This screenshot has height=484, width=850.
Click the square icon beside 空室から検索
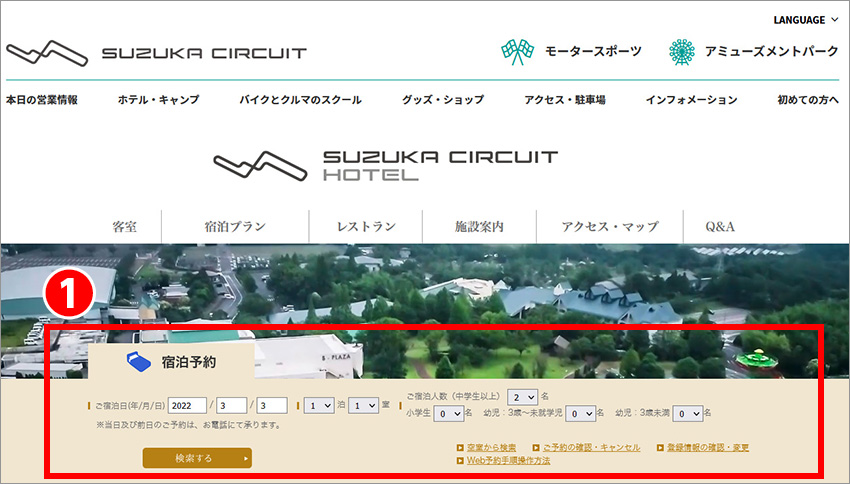[x=460, y=448]
